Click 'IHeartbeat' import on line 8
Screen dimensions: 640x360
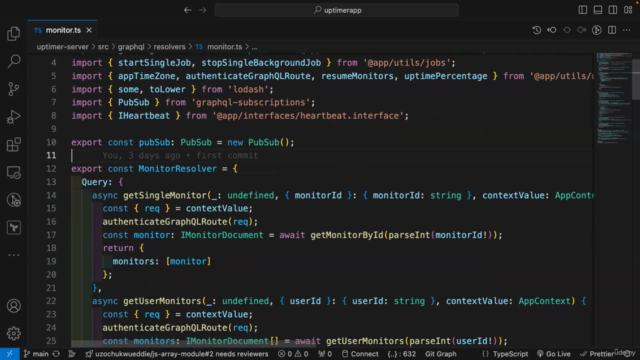tap(144, 116)
